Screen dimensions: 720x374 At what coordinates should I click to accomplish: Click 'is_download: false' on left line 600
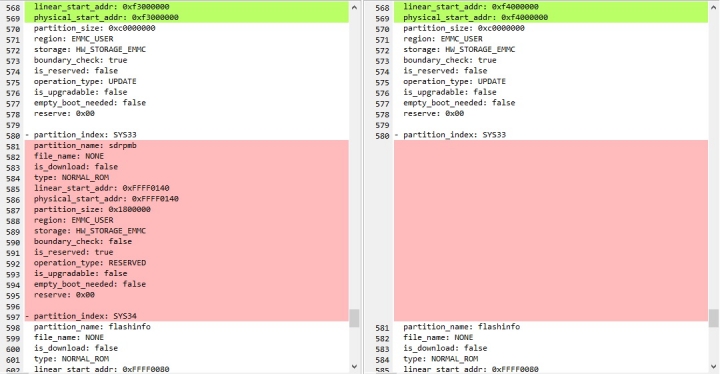76,348
